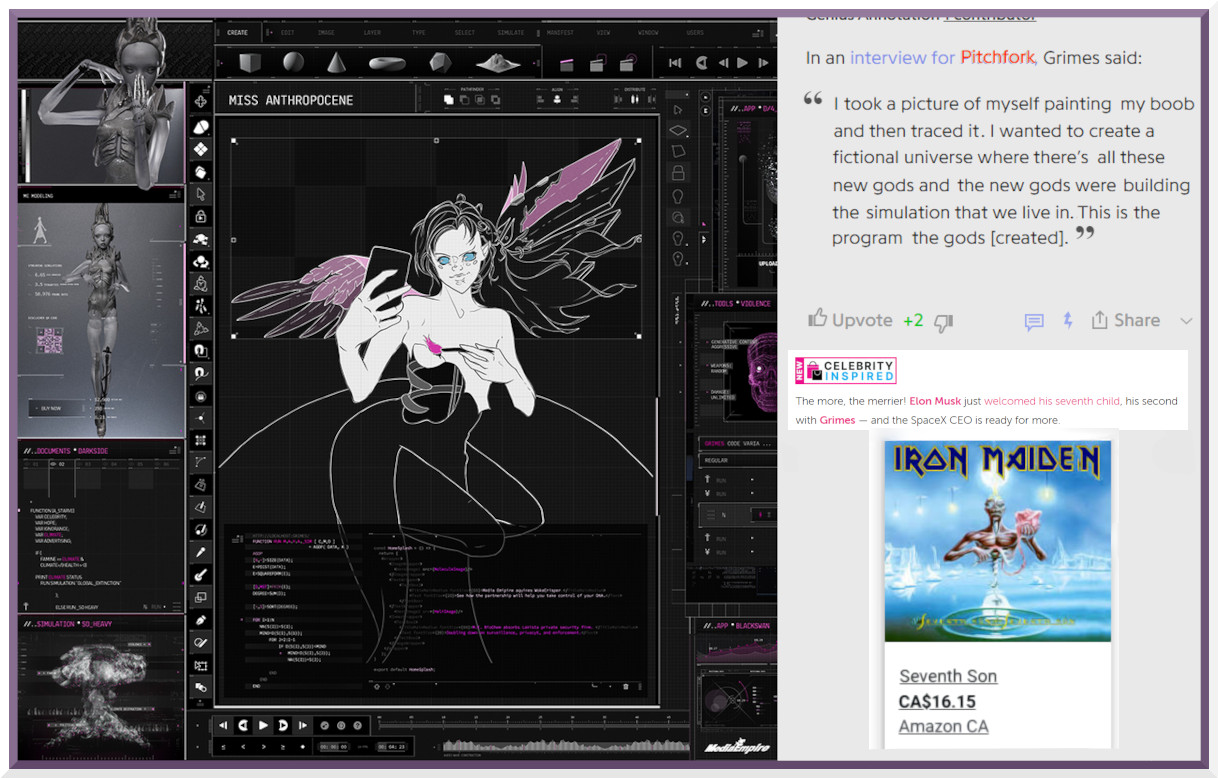Open the CREATE menu tab
The width and height of the screenshot is (1218, 778).
pos(237,33)
